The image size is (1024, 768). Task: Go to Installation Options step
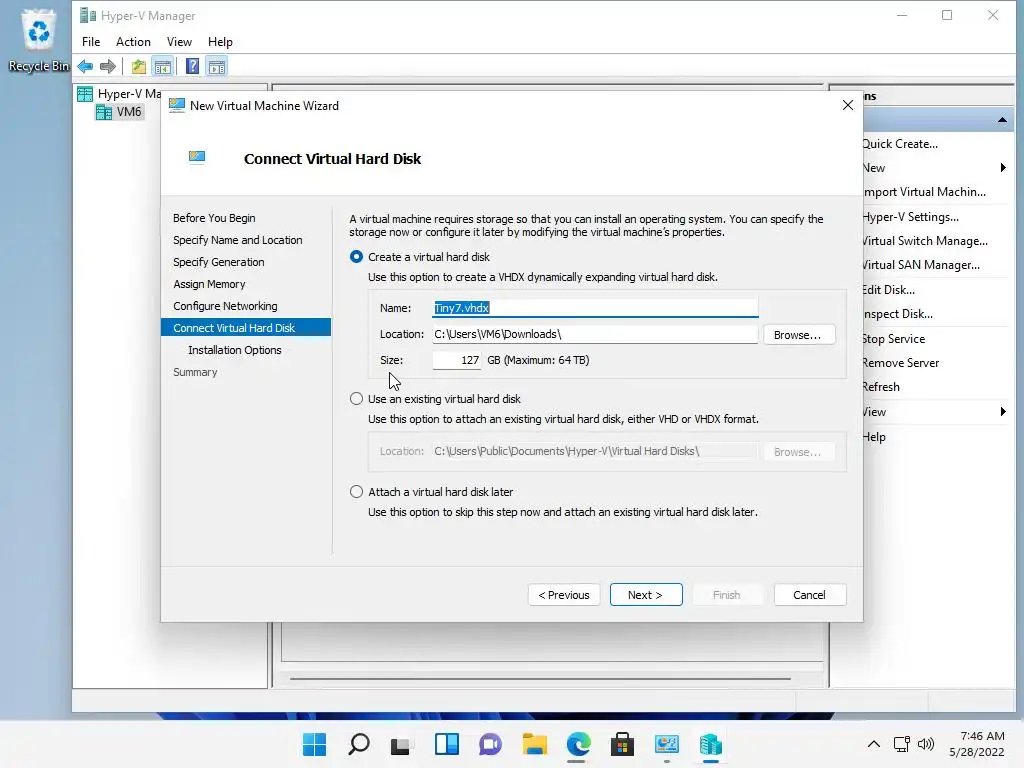(234, 350)
